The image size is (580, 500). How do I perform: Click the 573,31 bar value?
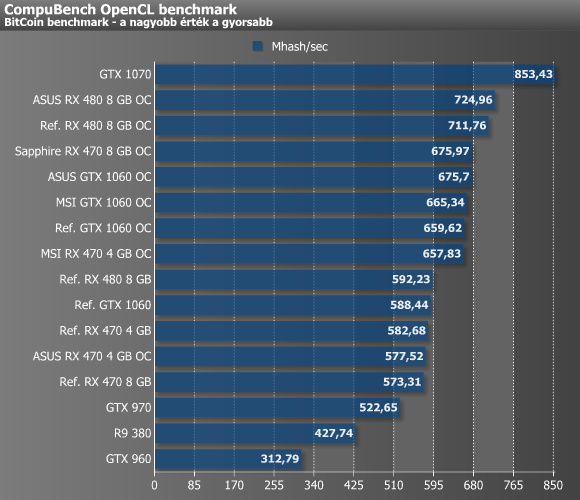click(x=402, y=382)
